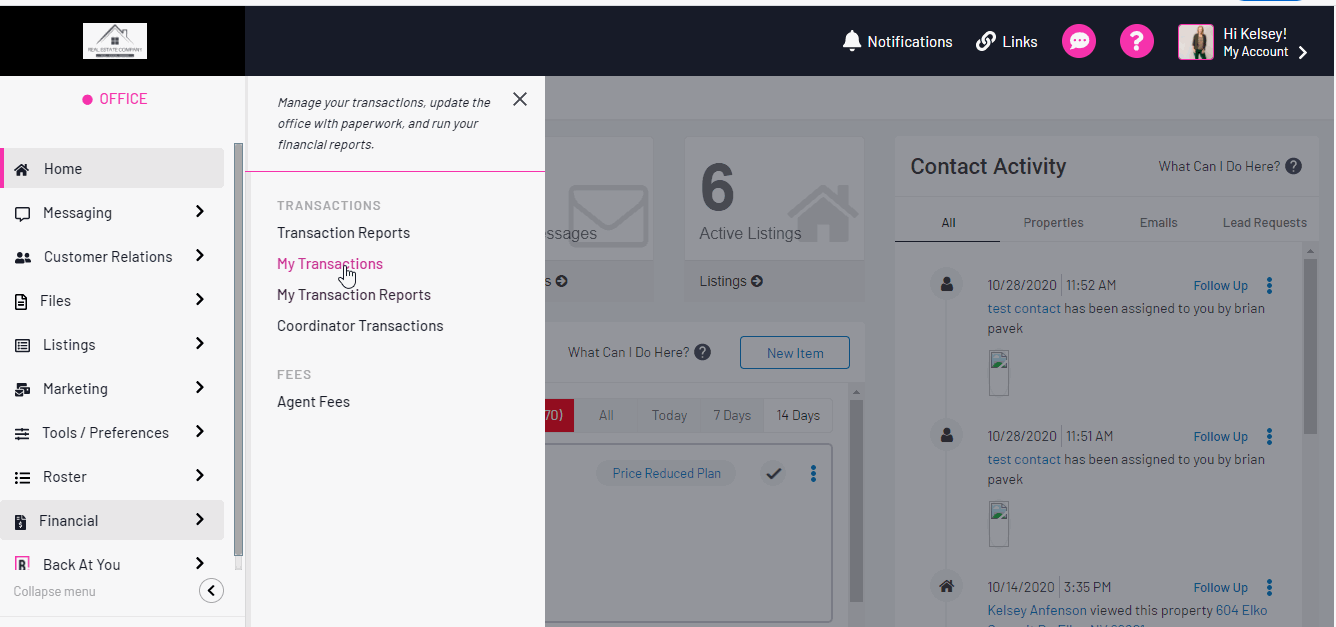Expand the Listings submenu chevron

click(200, 344)
